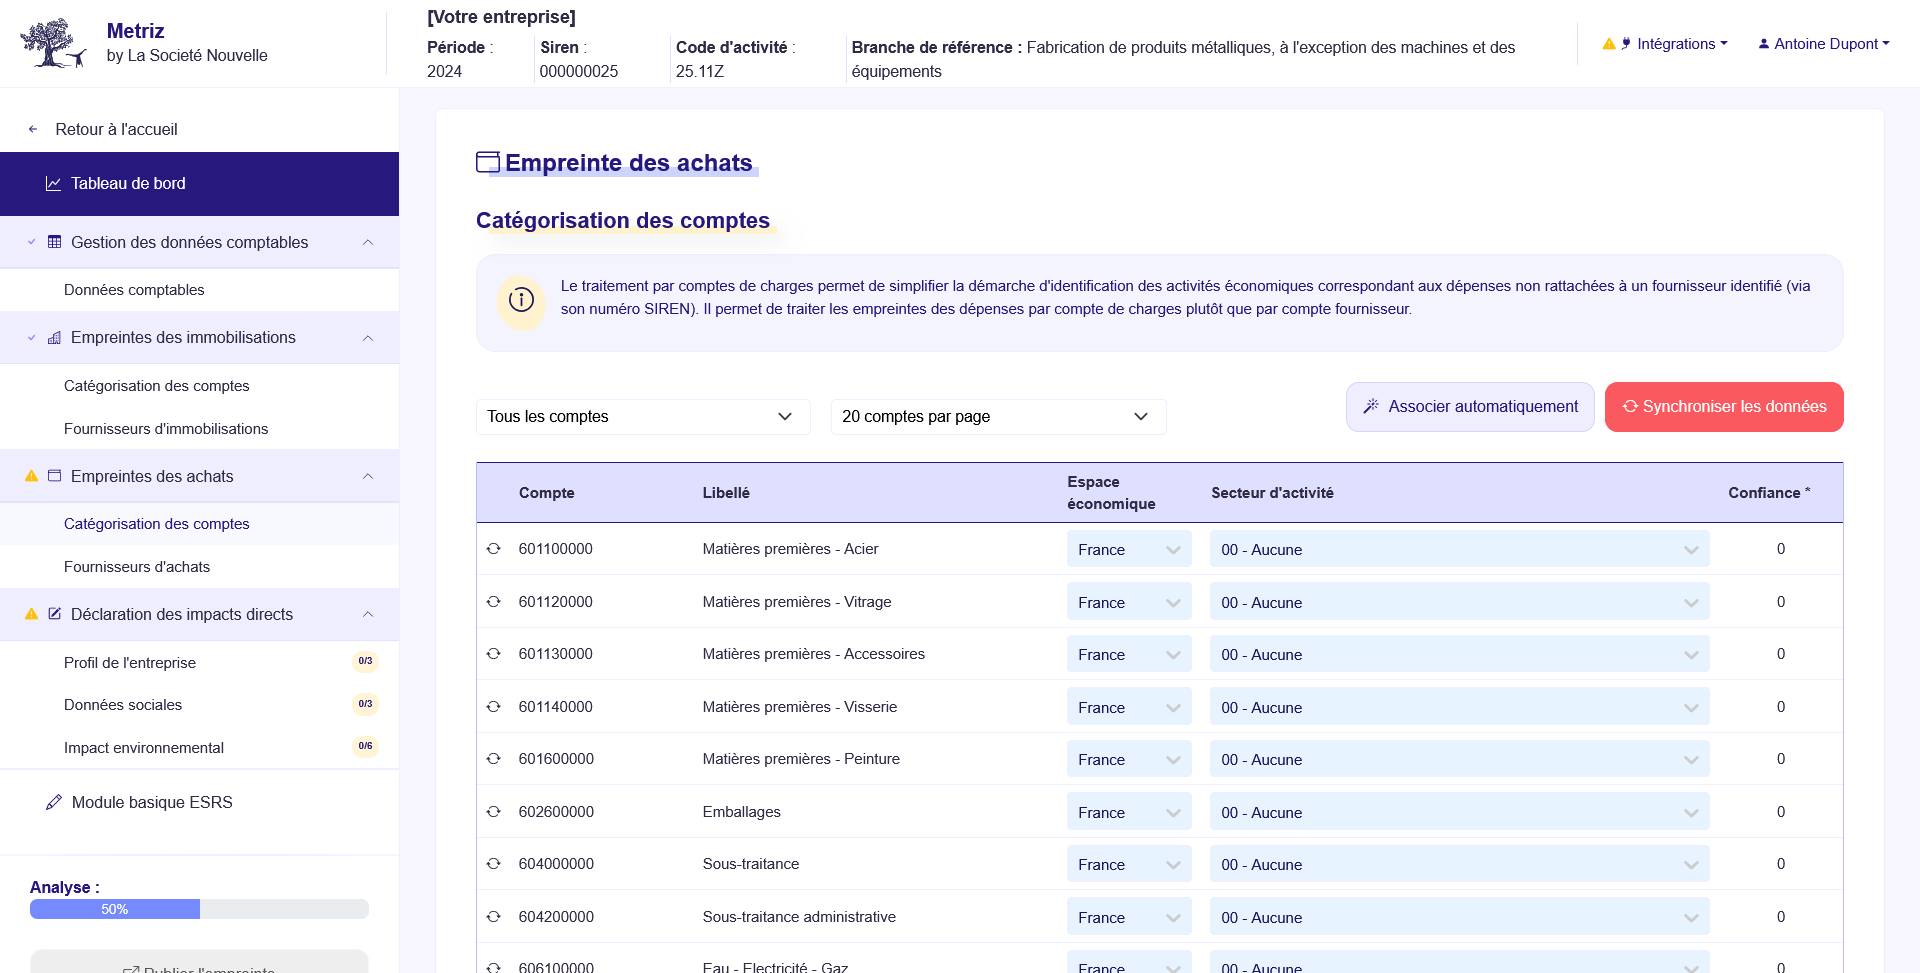Image resolution: width=1920 pixels, height=973 pixels.
Task: Click the 0/3 badge next to Profil de l'entreprise
Action: click(365, 661)
